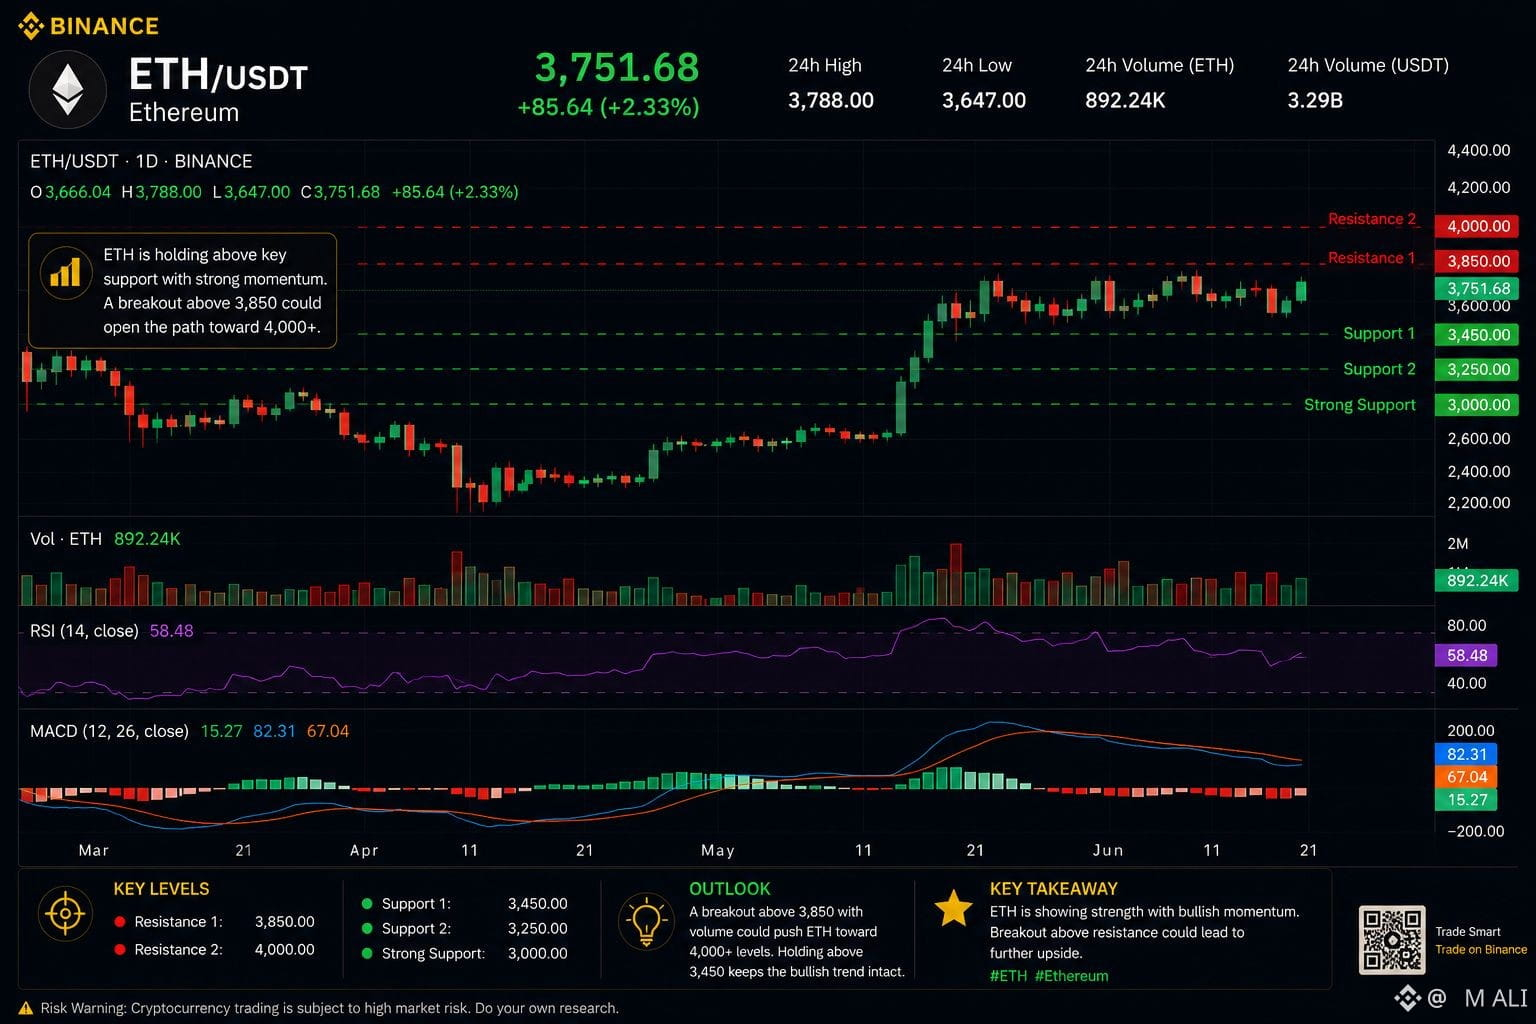The height and width of the screenshot is (1024, 1536).
Task: Click the MACD (12, 26, close) indicator label
Action: (x=109, y=731)
